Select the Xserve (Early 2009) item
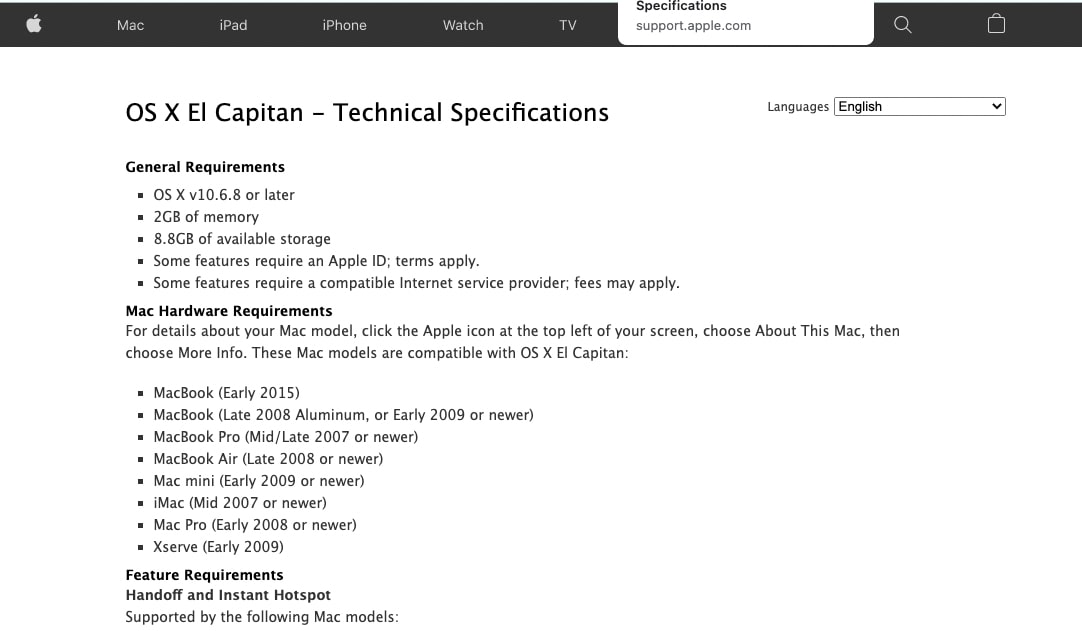Screen dimensions: 1082x631 click(219, 547)
